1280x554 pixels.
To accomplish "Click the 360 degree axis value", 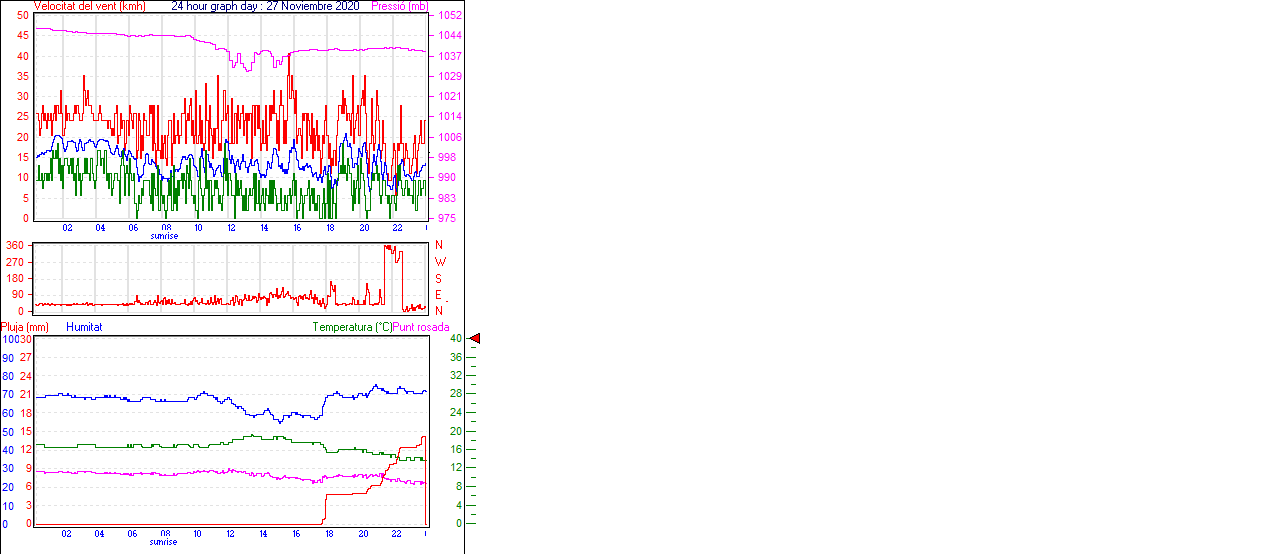I will (x=15, y=245).
